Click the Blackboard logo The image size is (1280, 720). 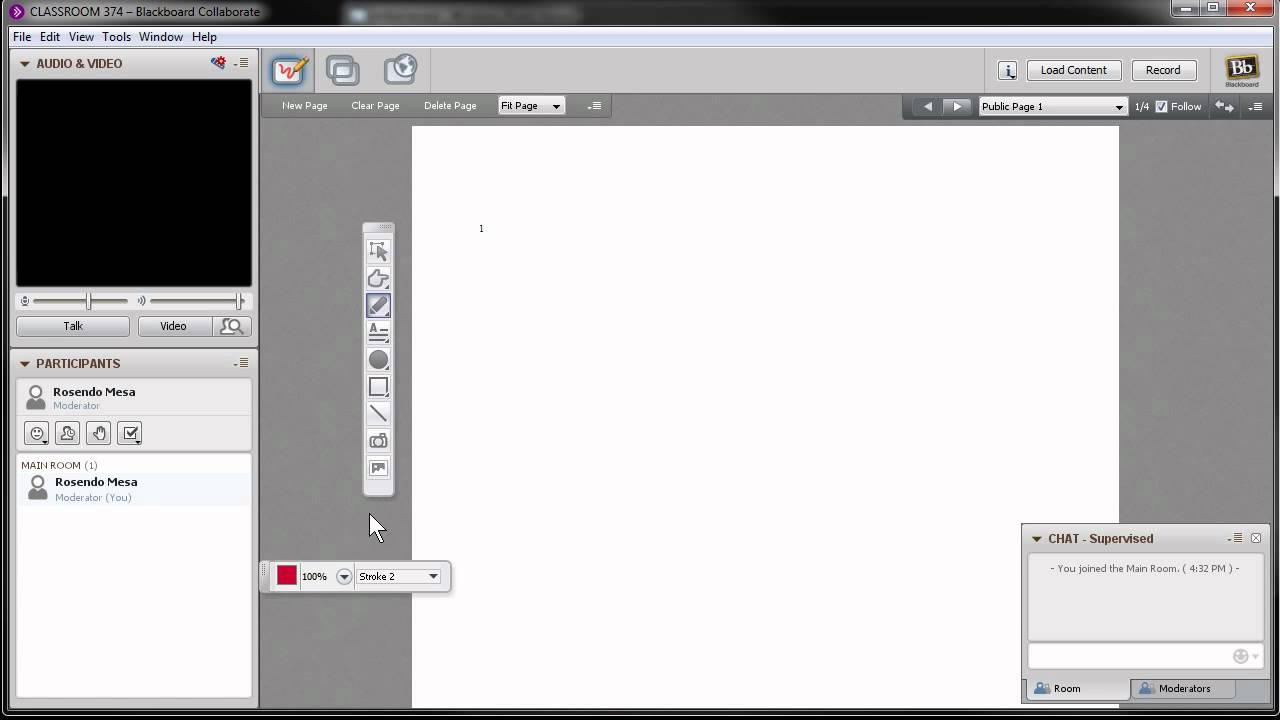click(x=1242, y=70)
